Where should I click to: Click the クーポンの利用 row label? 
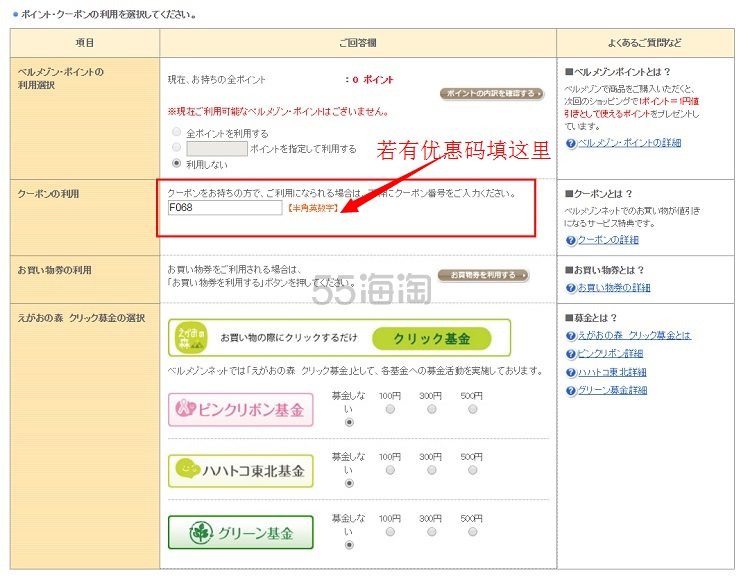click(x=48, y=194)
